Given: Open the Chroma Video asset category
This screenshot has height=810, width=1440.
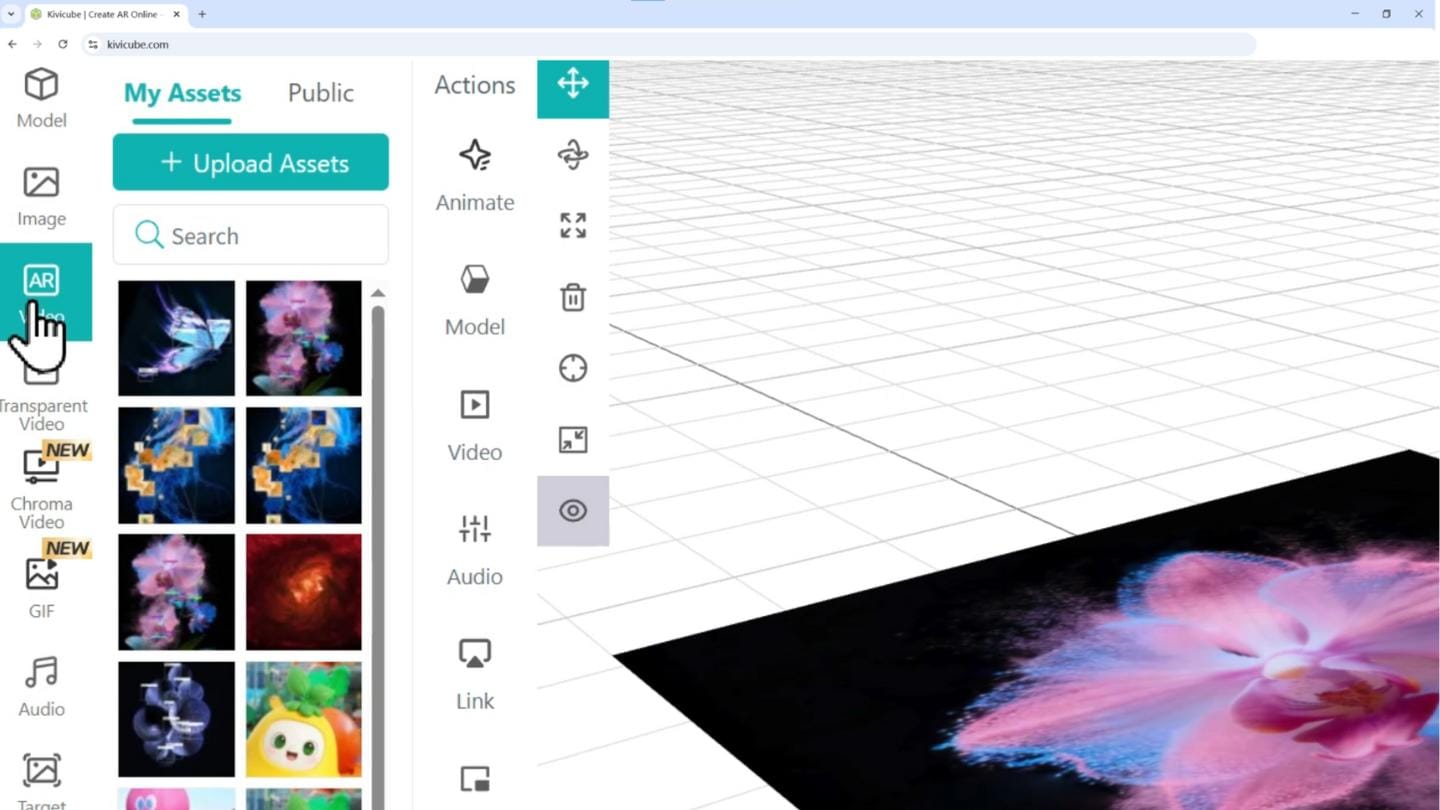Looking at the screenshot, I should pyautogui.click(x=42, y=487).
